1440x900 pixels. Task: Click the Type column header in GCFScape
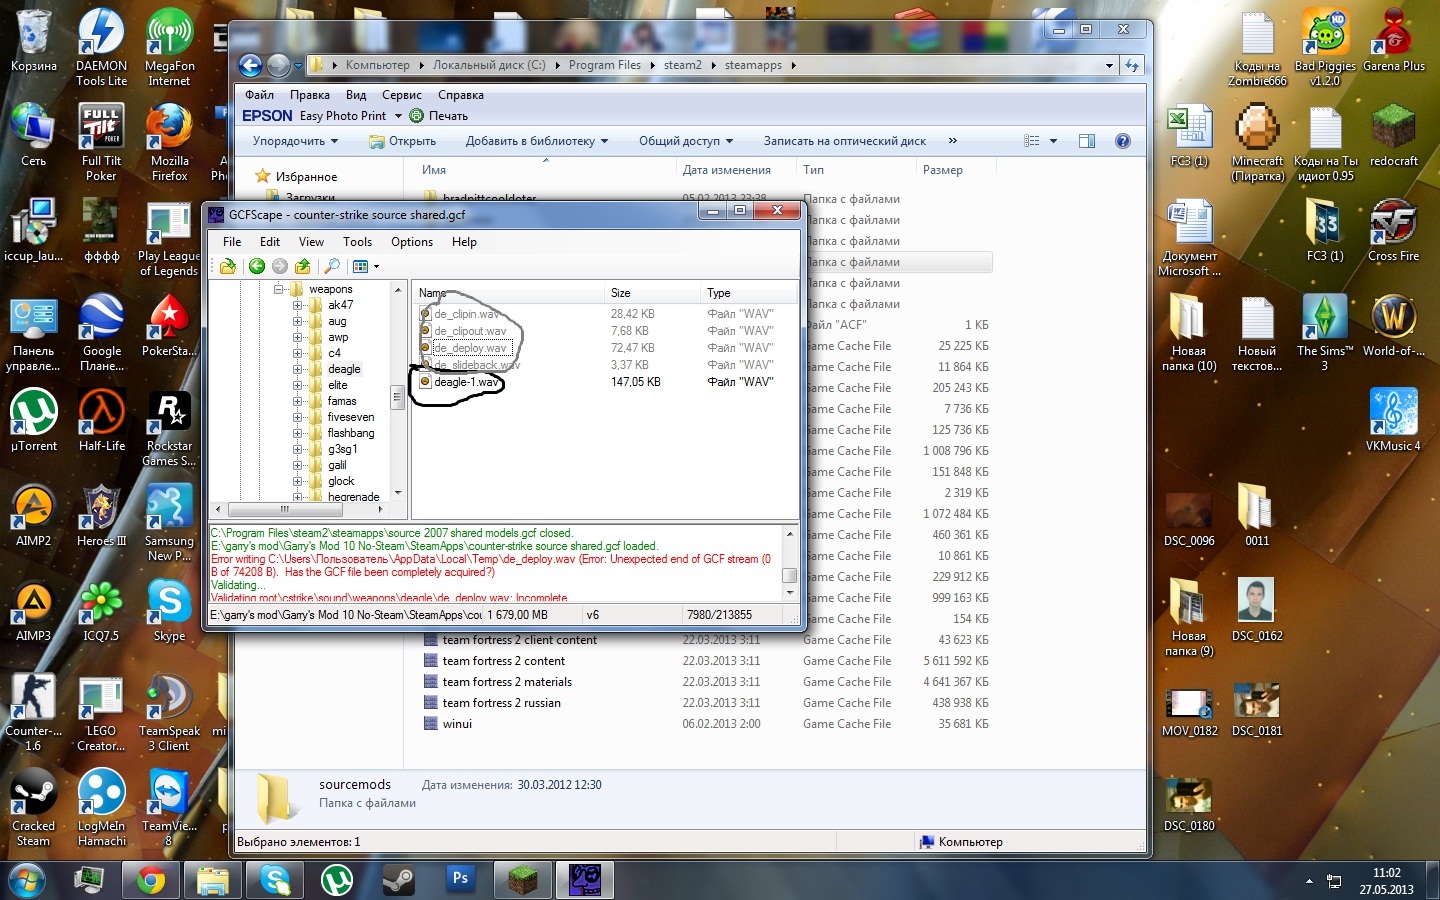(748, 293)
